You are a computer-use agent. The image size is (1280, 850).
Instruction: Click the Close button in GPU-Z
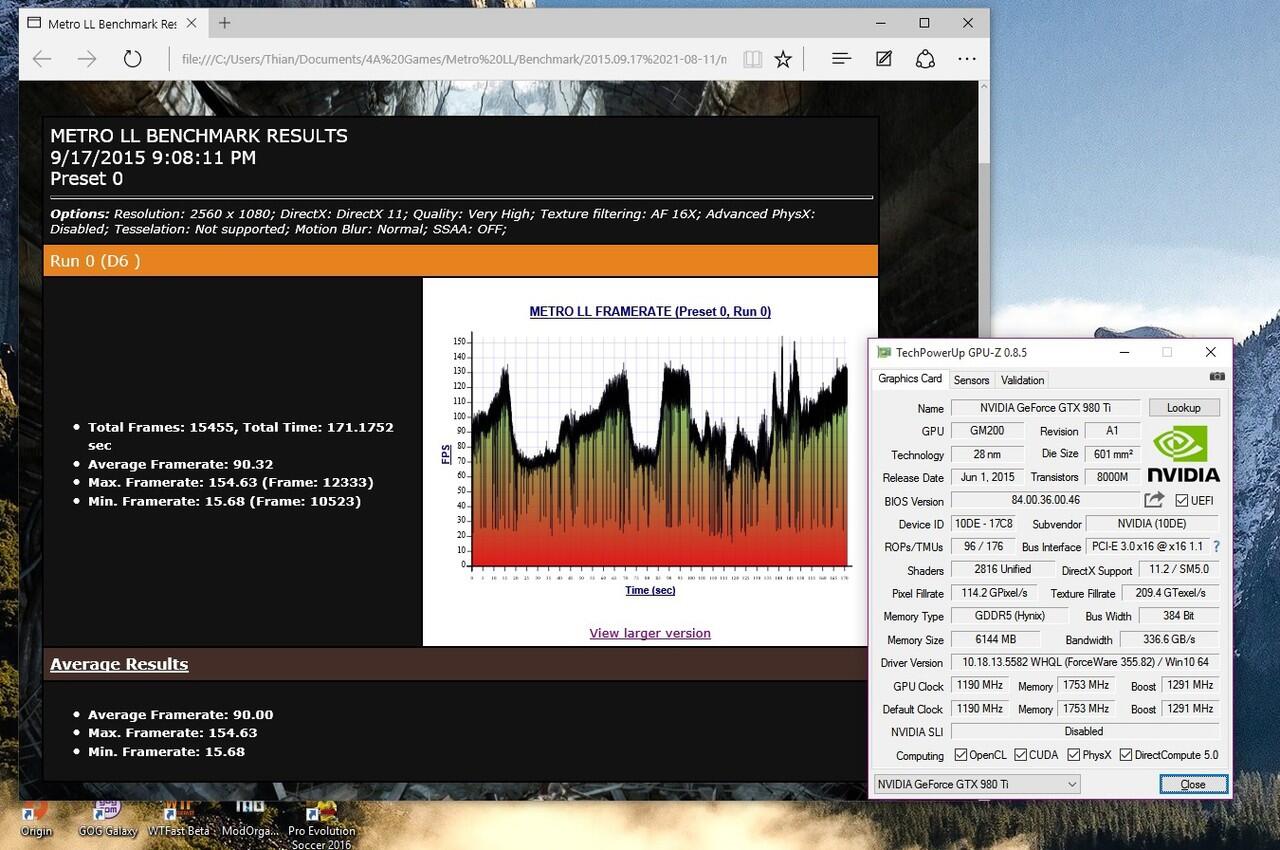click(1193, 784)
